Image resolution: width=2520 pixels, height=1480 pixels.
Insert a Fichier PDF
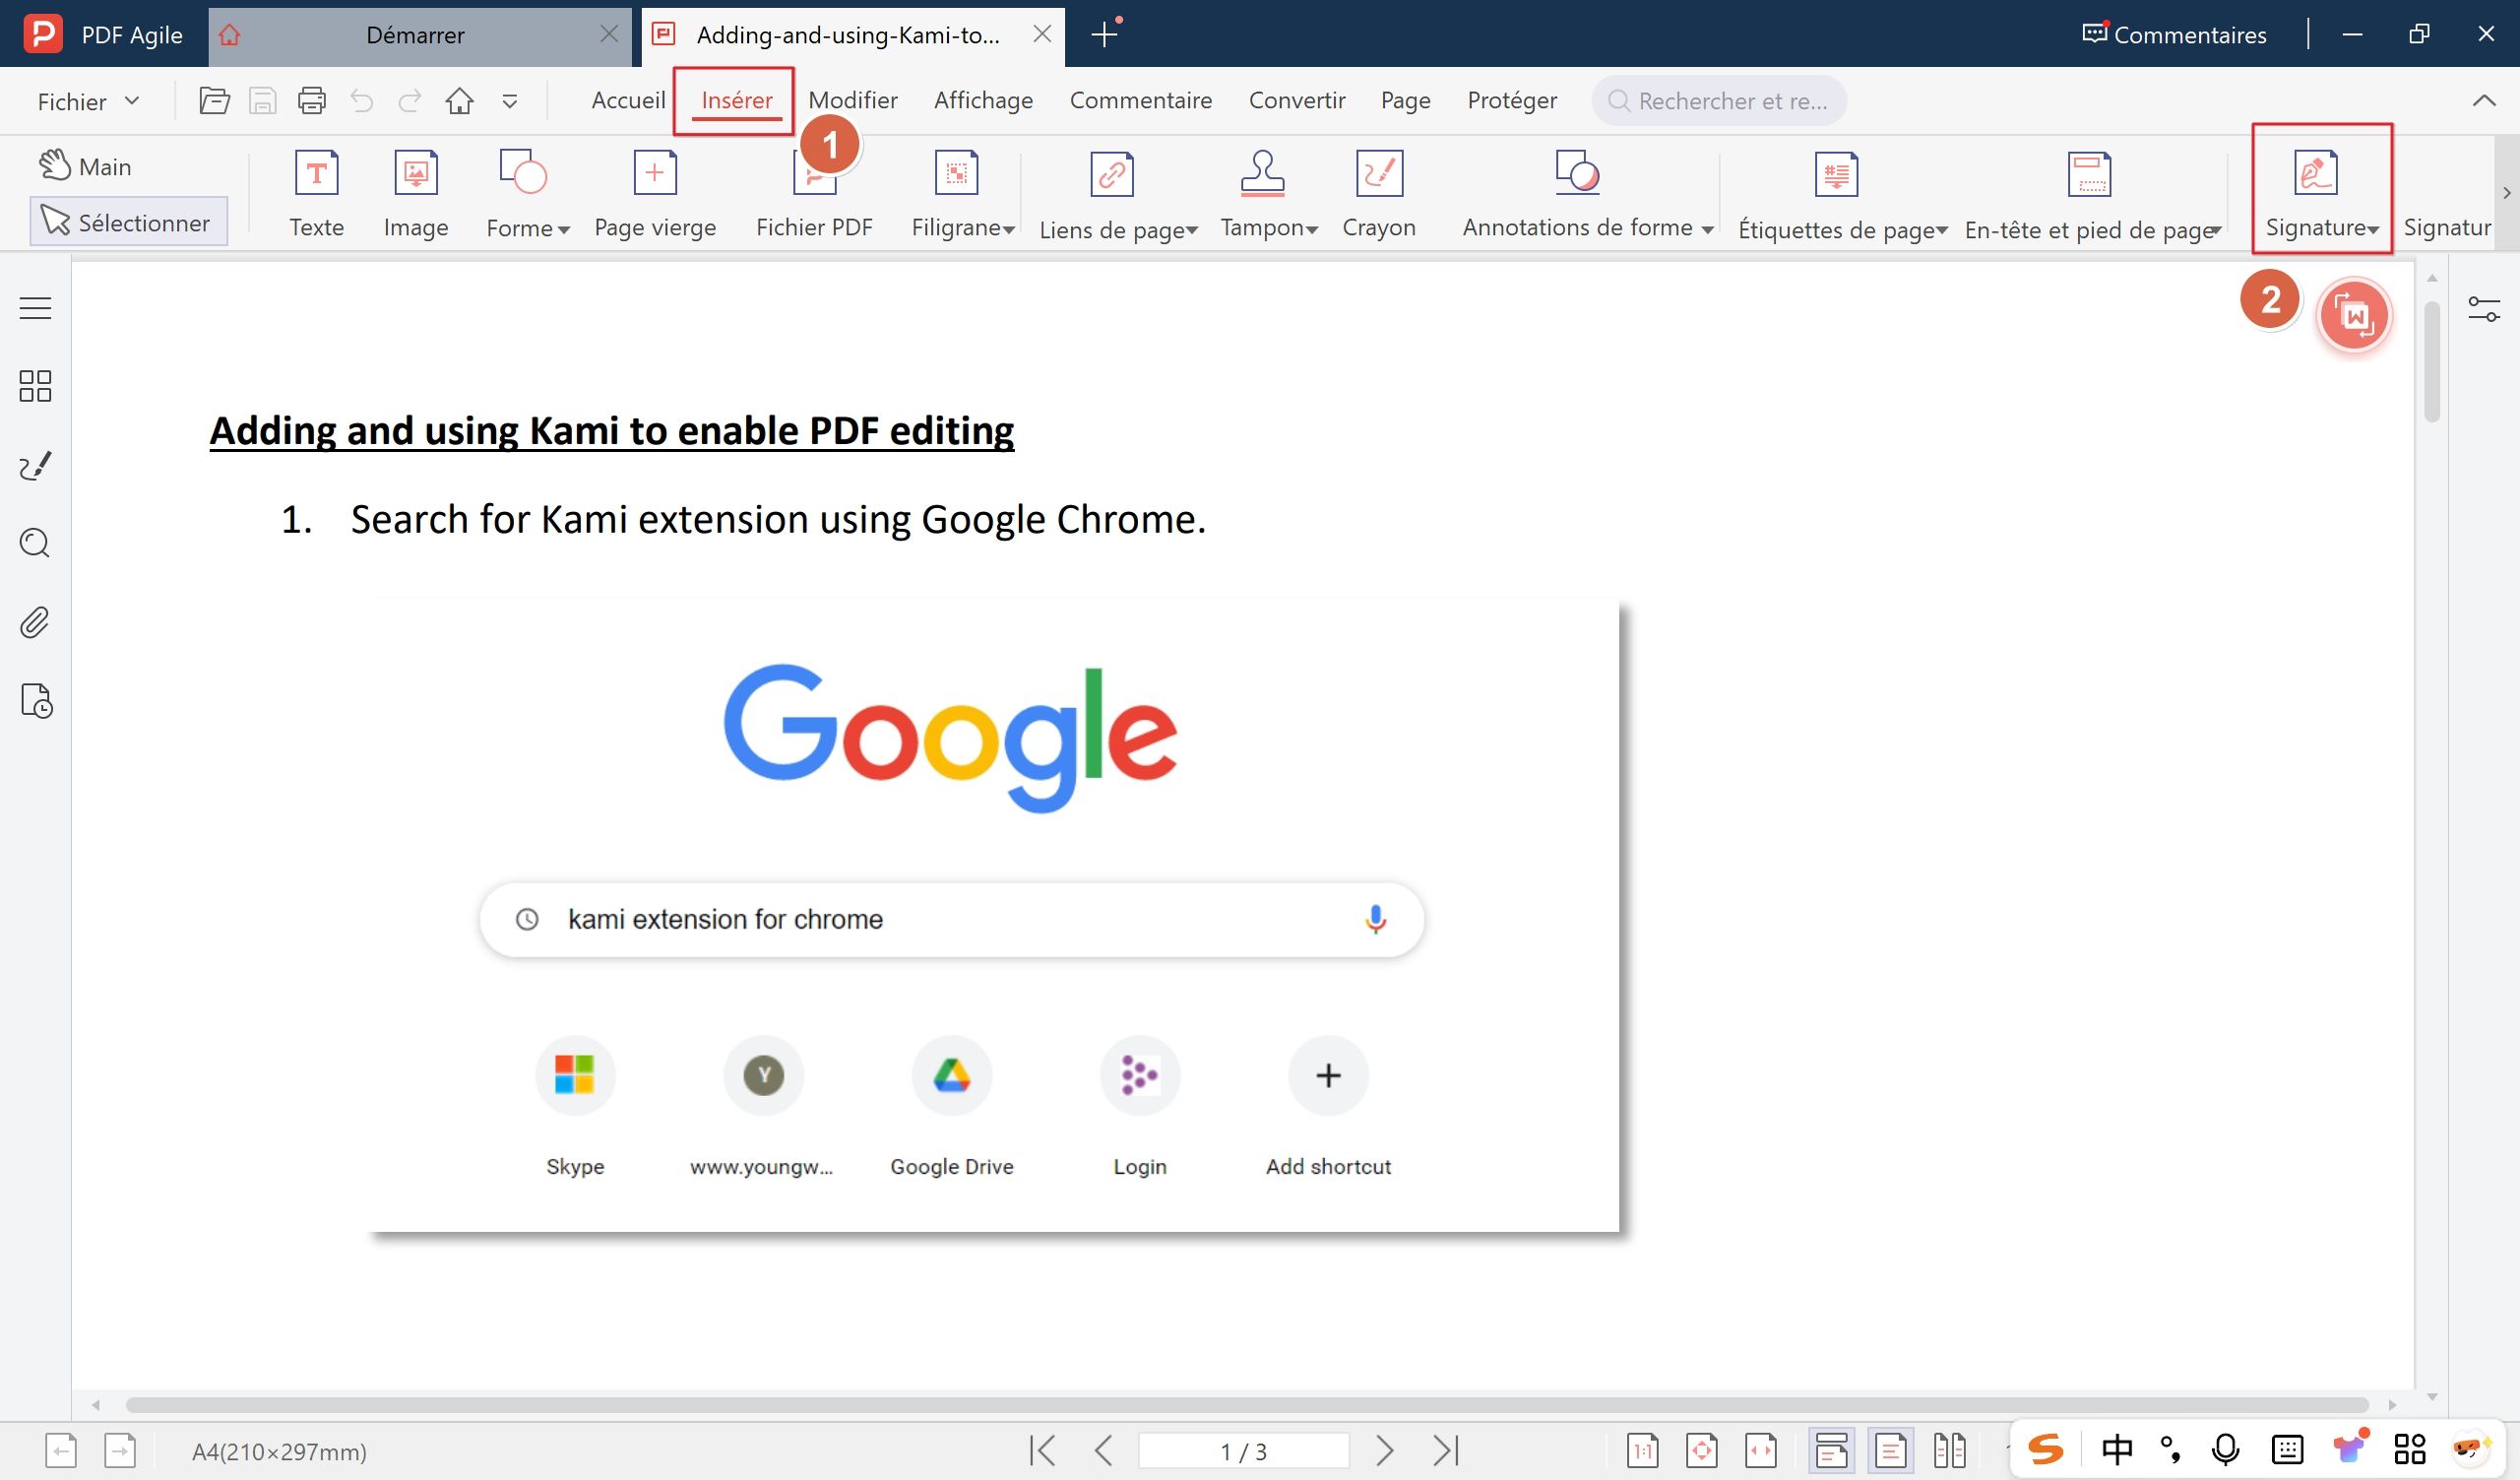click(x=814, y=194)
